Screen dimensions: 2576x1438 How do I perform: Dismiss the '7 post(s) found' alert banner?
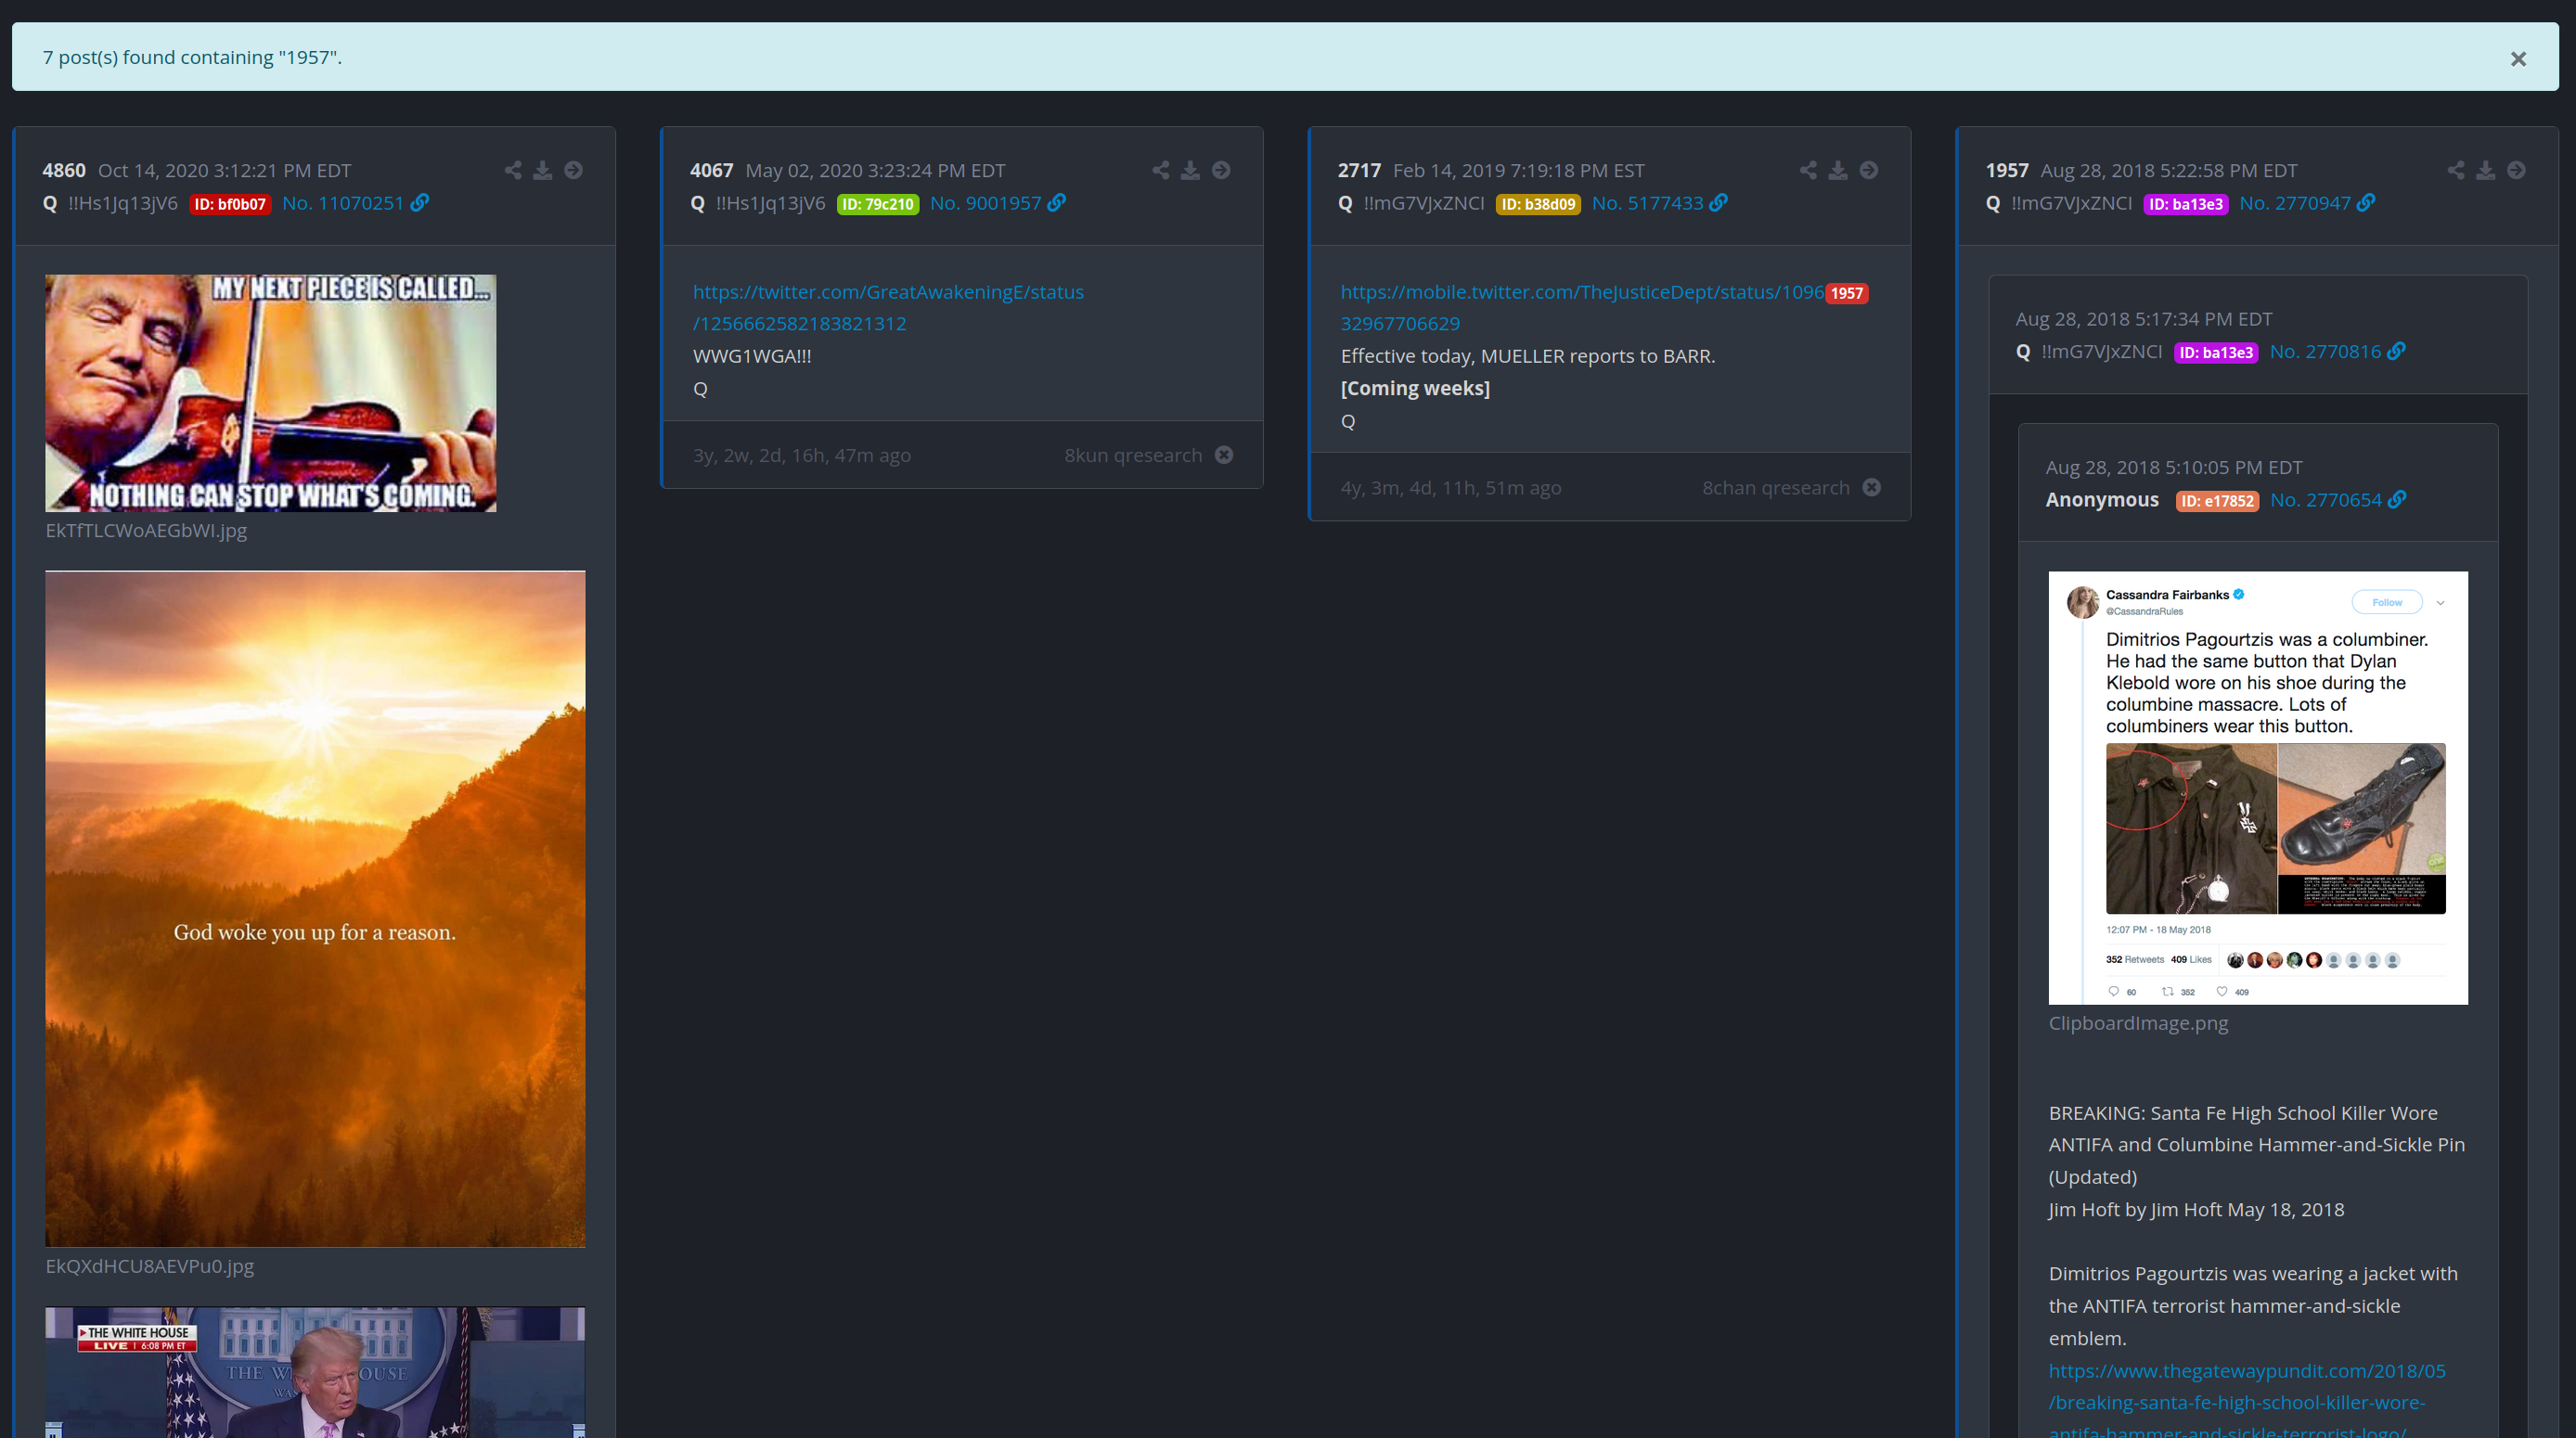[2518, 59]
